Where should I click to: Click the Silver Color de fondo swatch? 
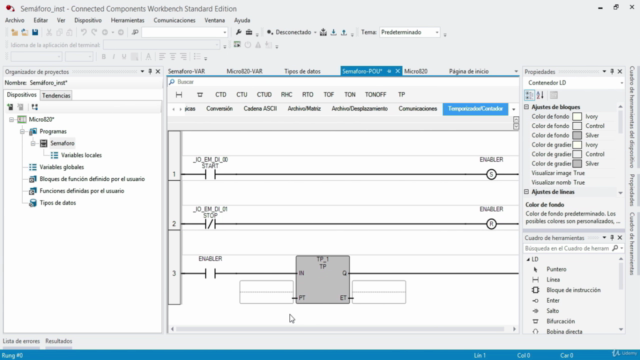[577, 136]
